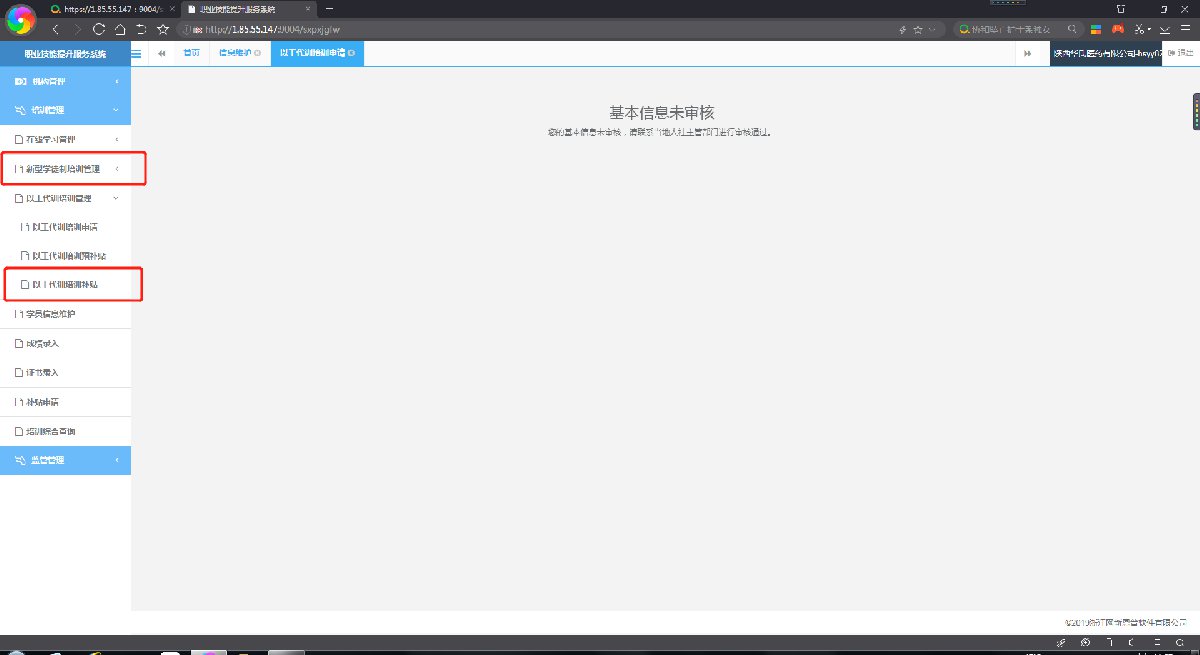Open 以工代训培训补贴 in the sidebar
Image resolution: width=1200 pixels, height=655 pixels.
(70, 285)
